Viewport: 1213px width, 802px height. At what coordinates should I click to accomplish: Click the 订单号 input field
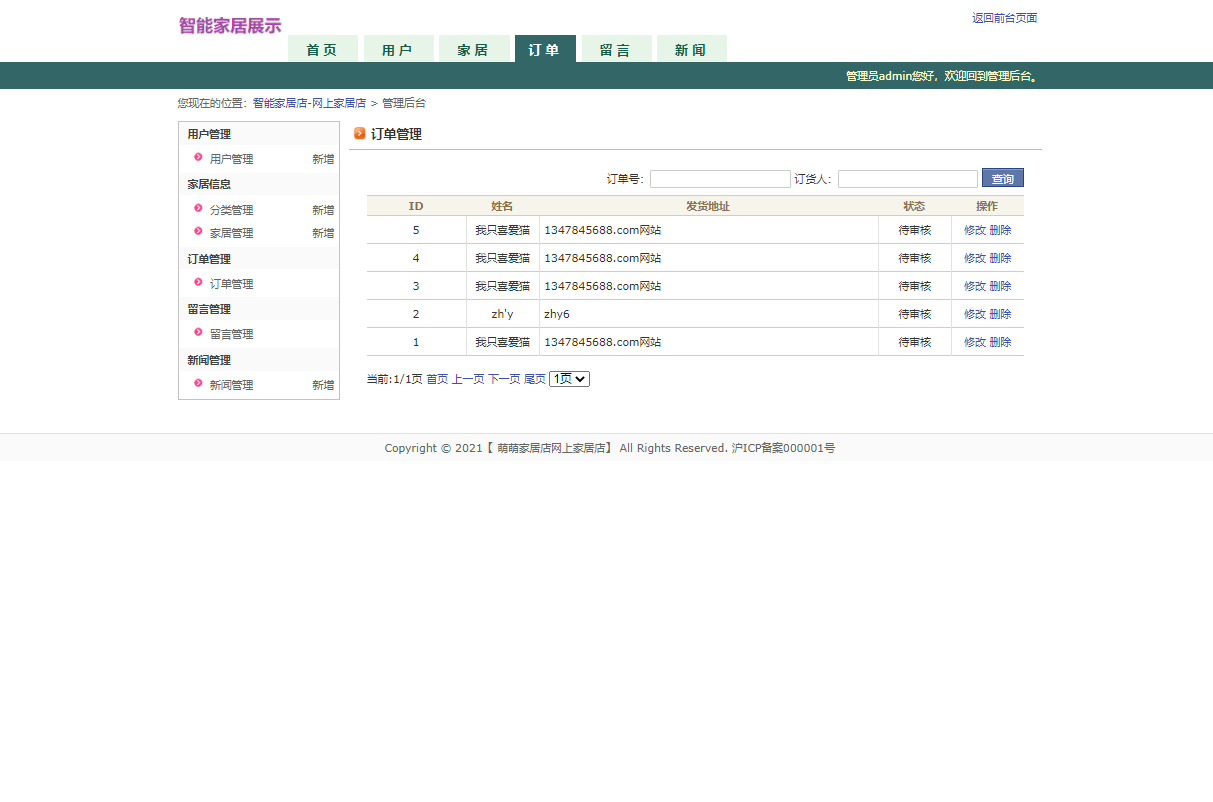pyautogui.click(x=719, y=178)
